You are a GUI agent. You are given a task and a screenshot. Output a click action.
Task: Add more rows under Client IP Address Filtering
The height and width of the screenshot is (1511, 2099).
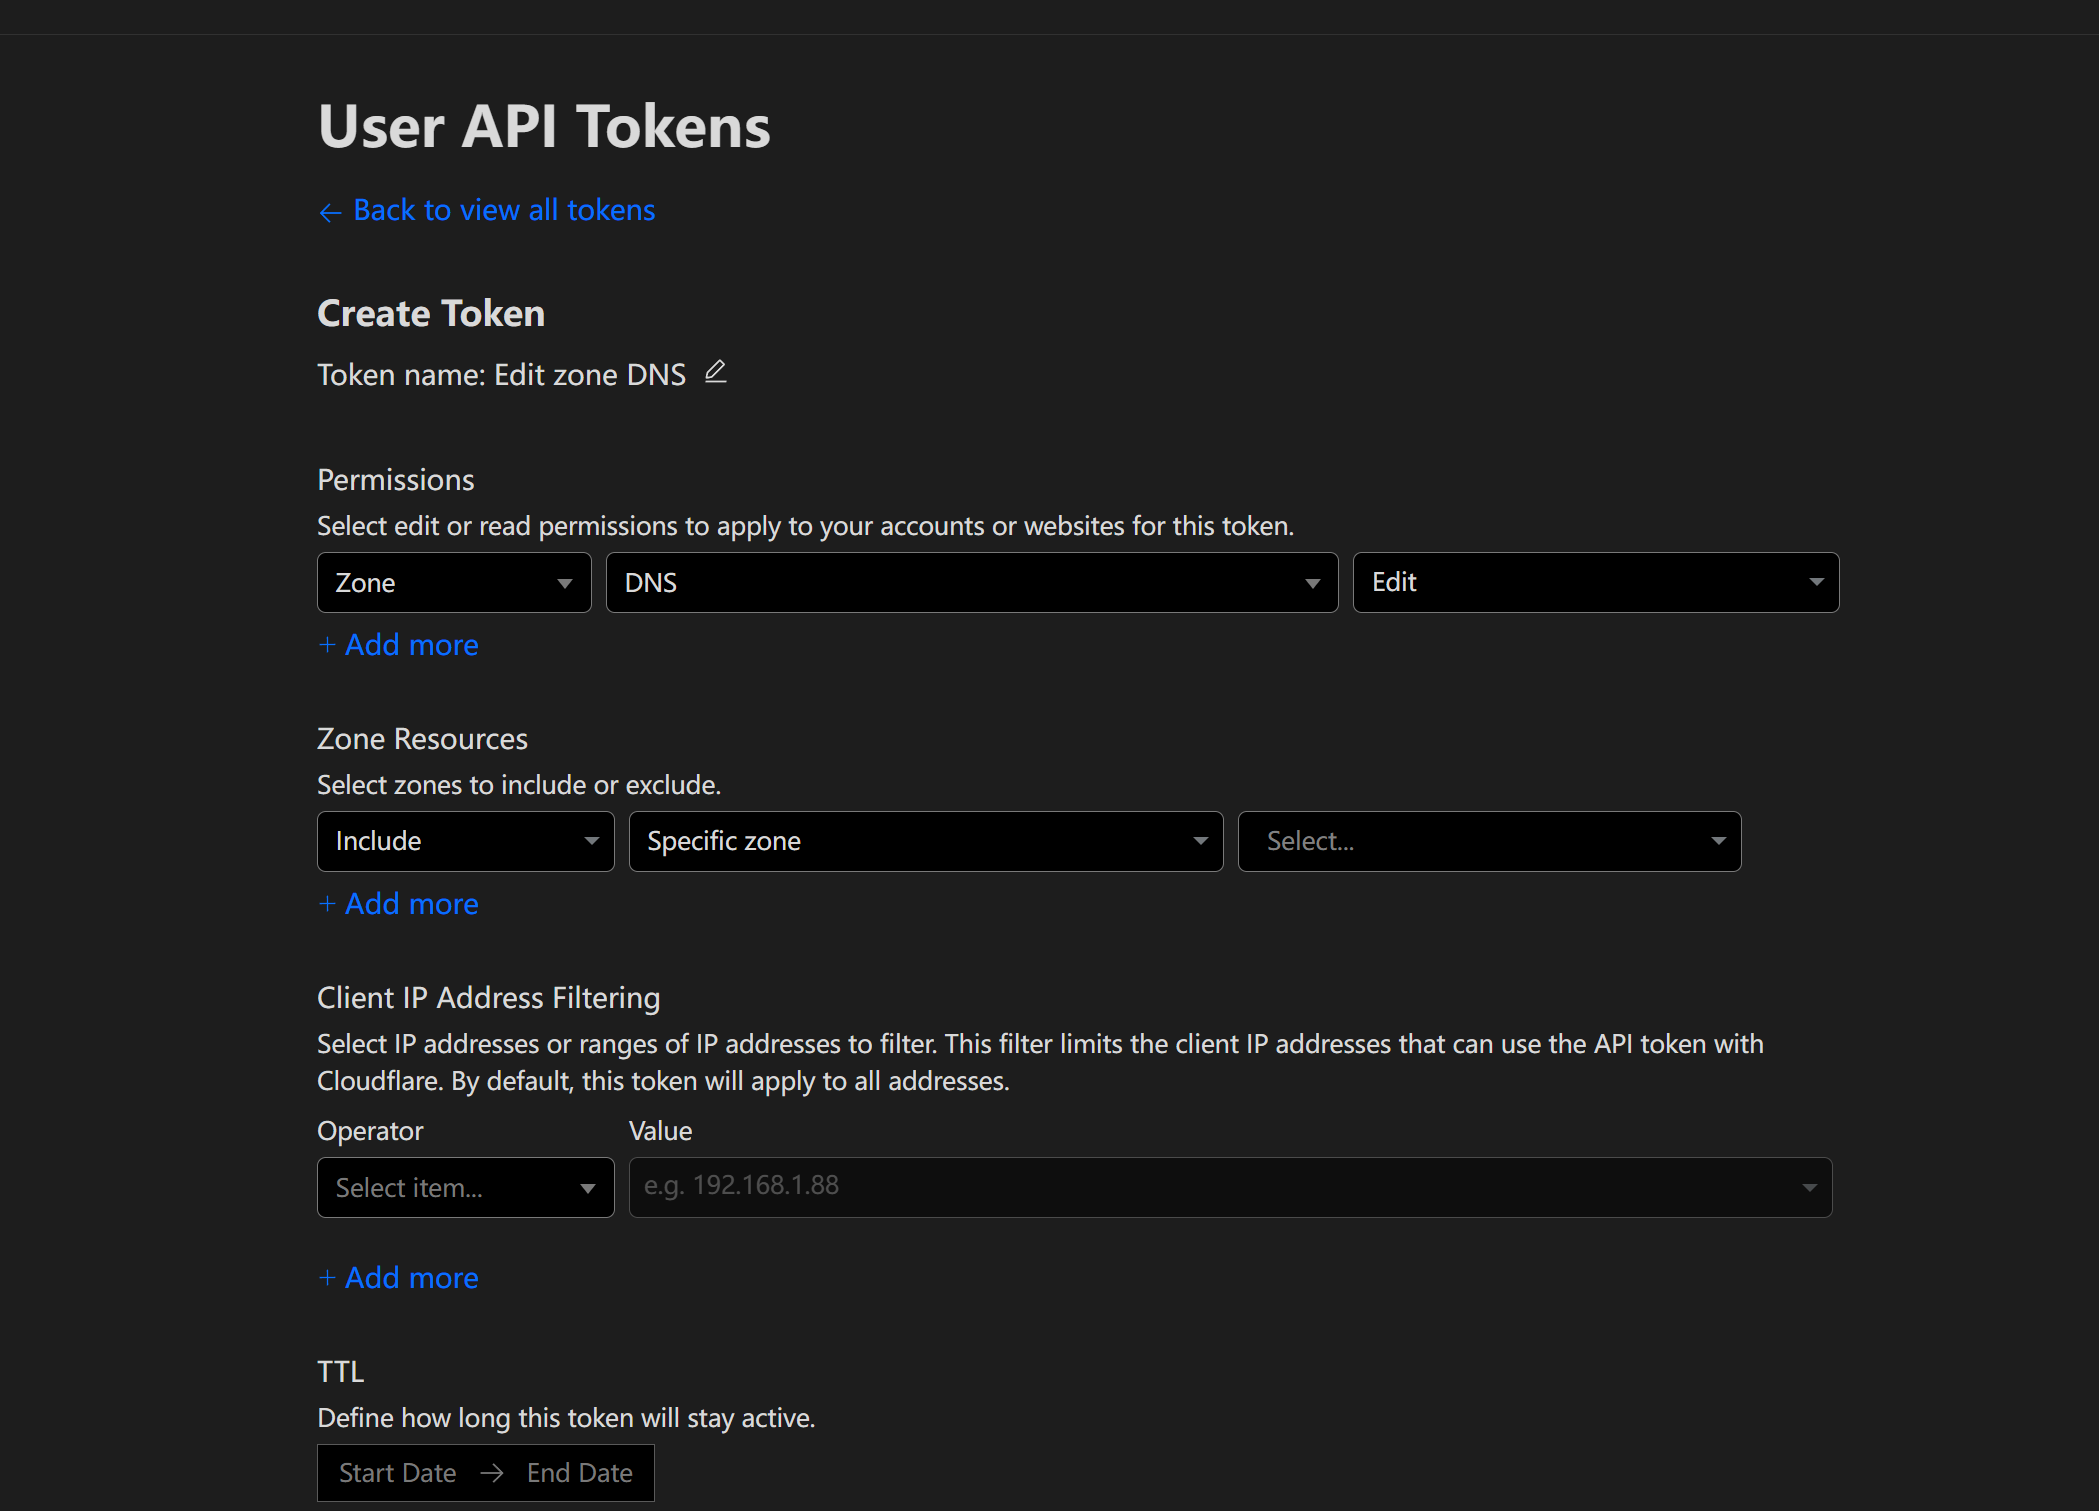click(398, 1278)
